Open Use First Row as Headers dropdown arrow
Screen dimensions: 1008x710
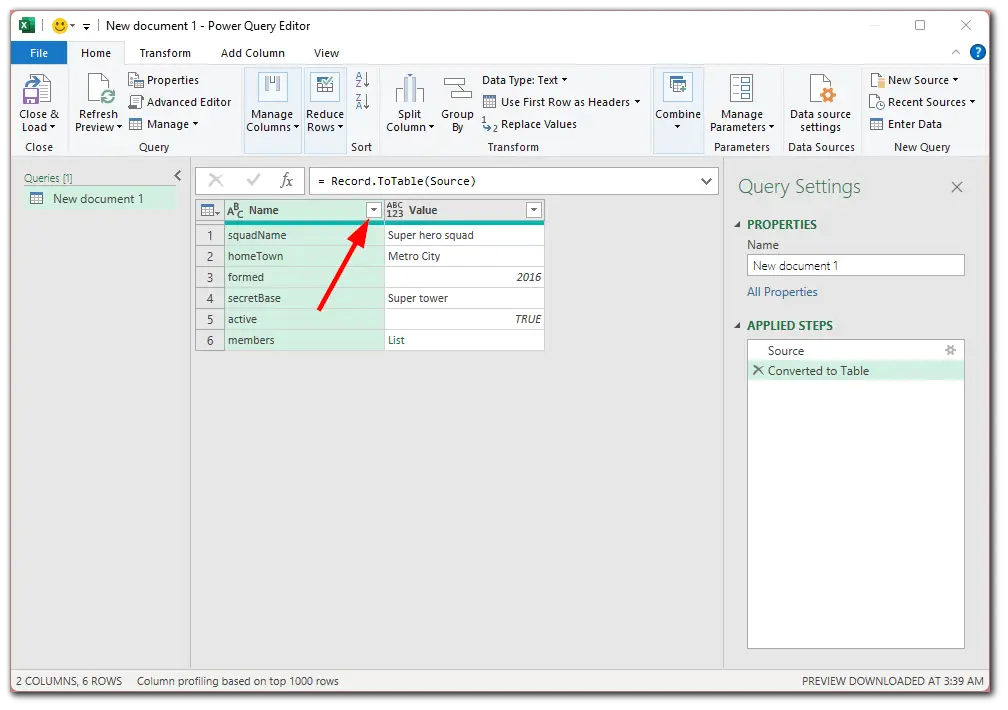point(637,102)
